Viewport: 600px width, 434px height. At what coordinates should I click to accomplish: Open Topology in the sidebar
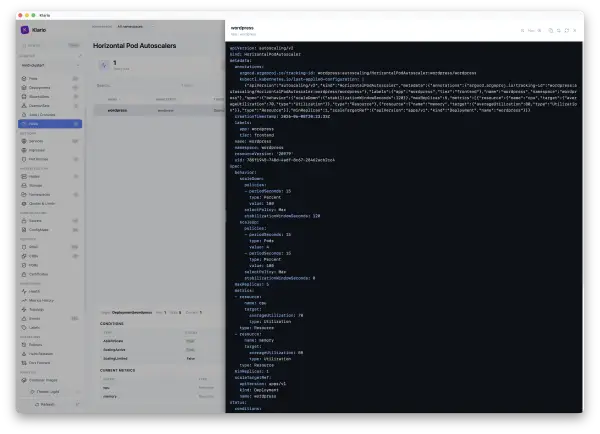[50, 310]
